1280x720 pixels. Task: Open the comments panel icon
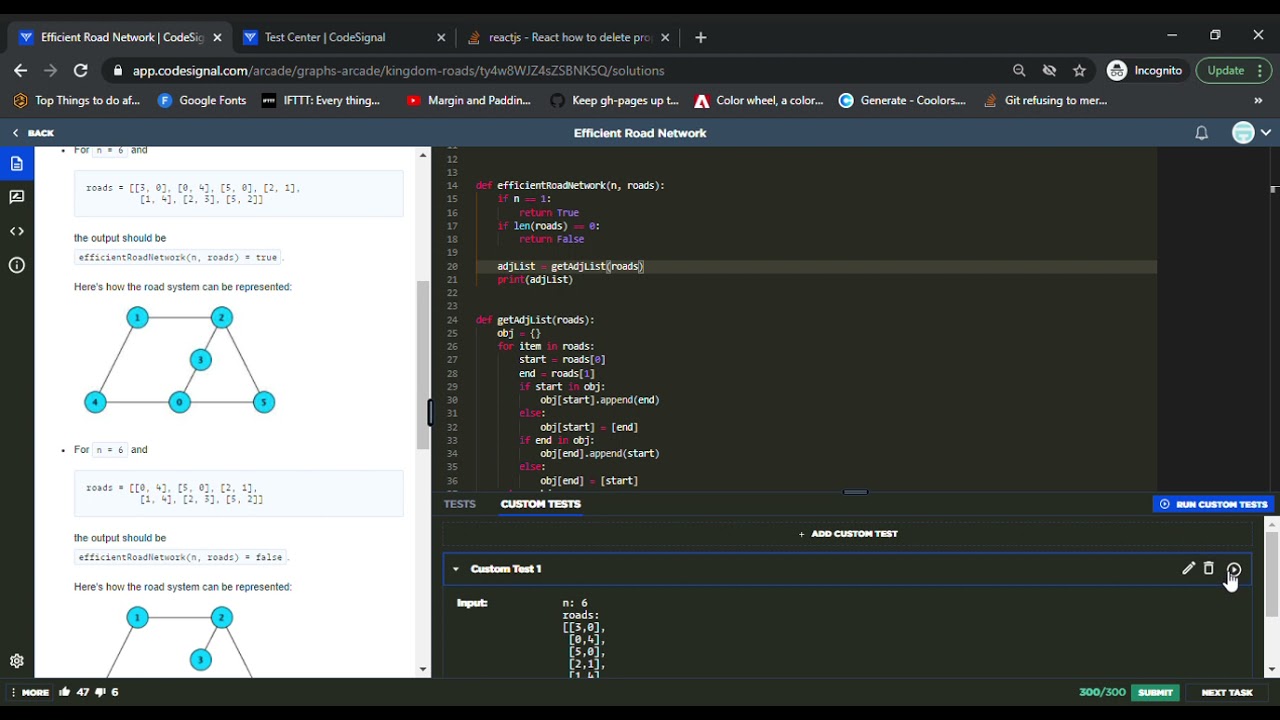(x=17, y=198)
